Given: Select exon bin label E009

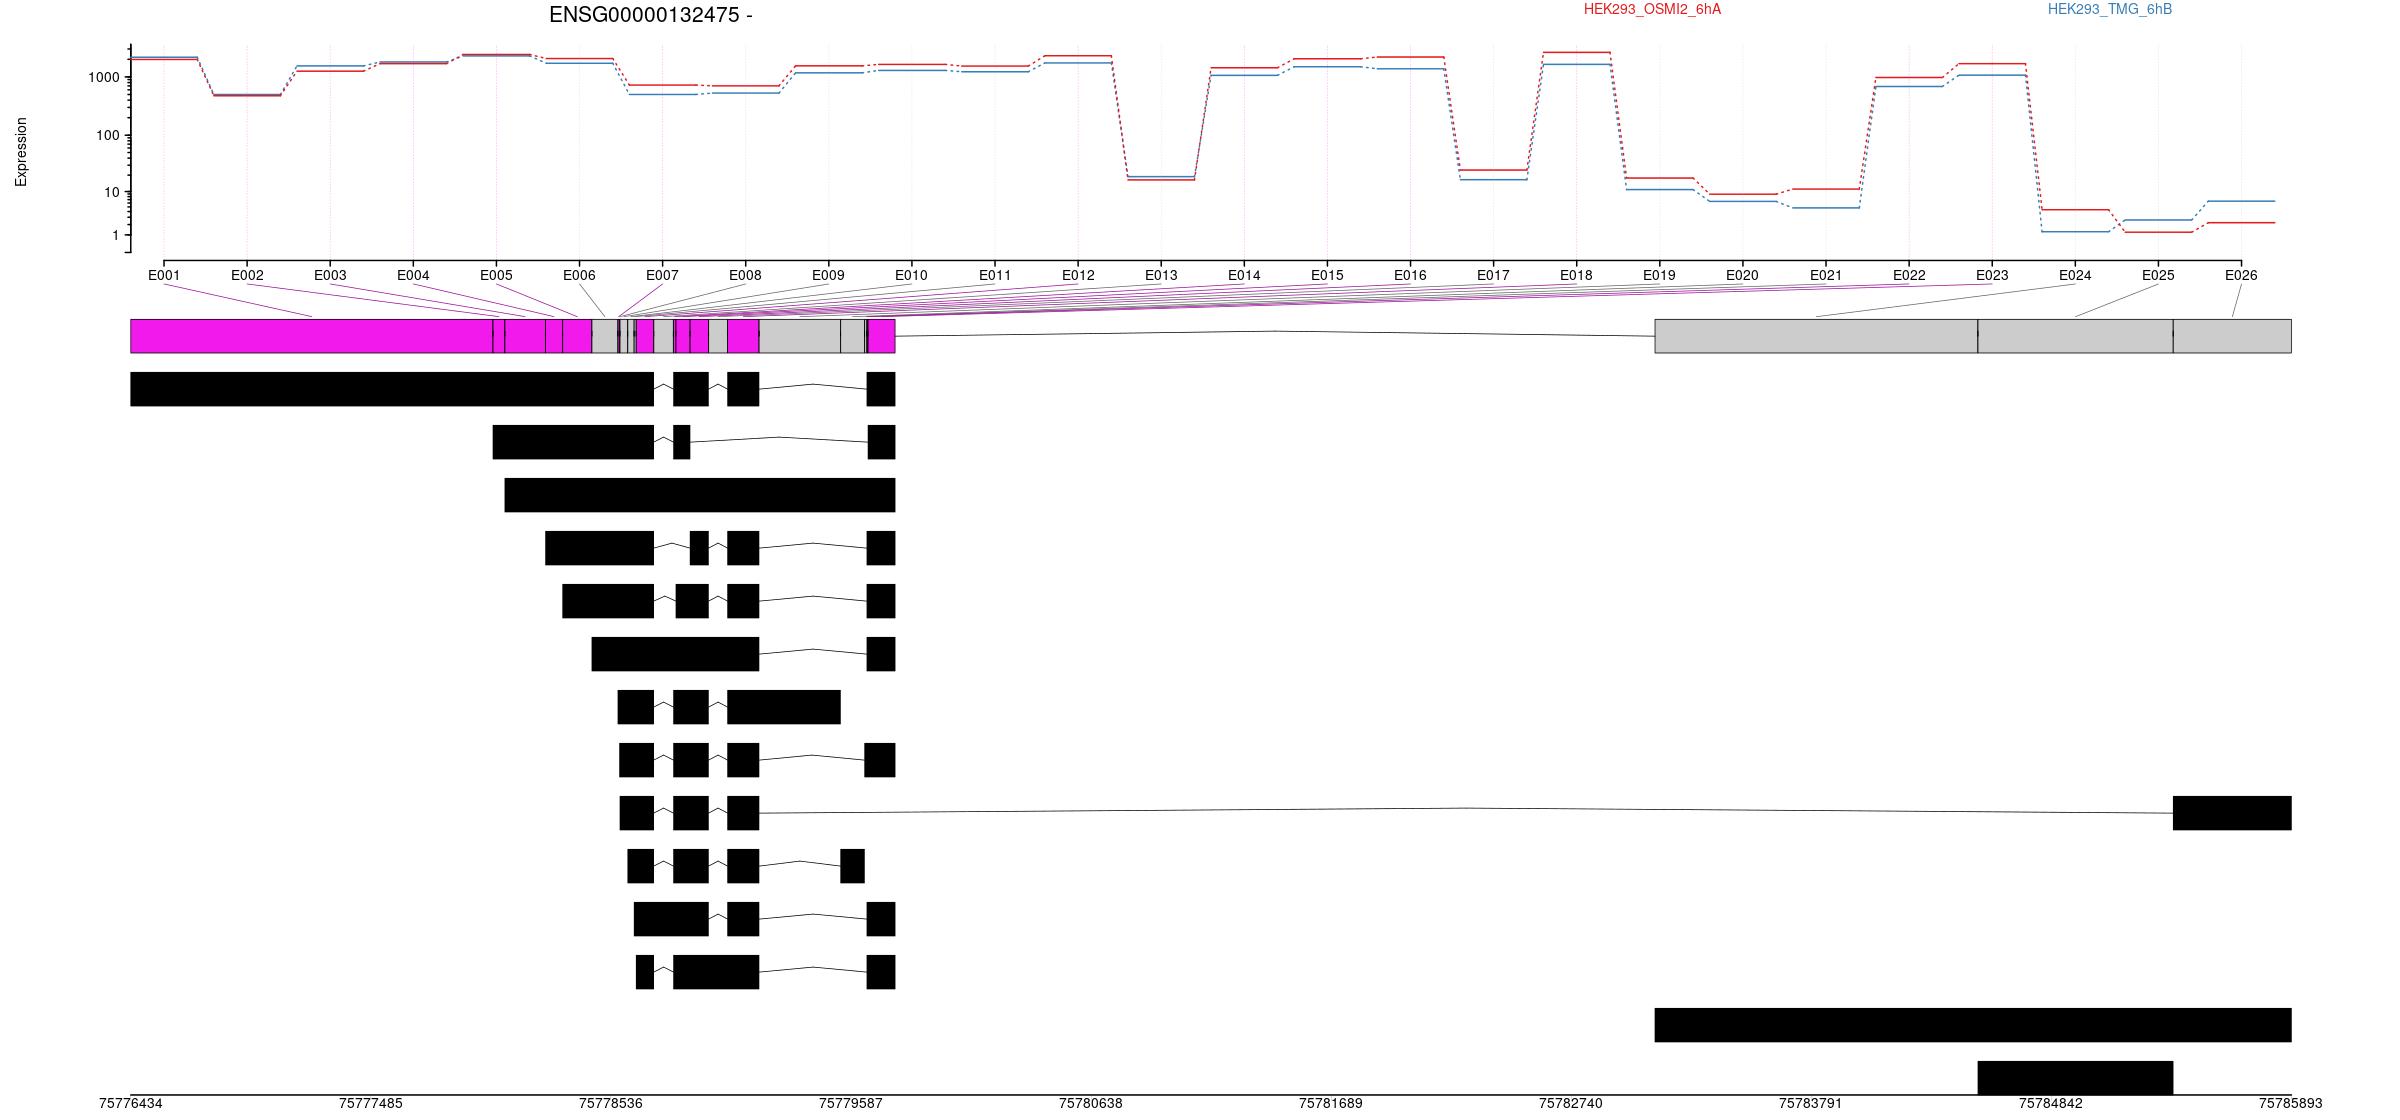Looking at the screenshot, I should [x=828, y=275].
